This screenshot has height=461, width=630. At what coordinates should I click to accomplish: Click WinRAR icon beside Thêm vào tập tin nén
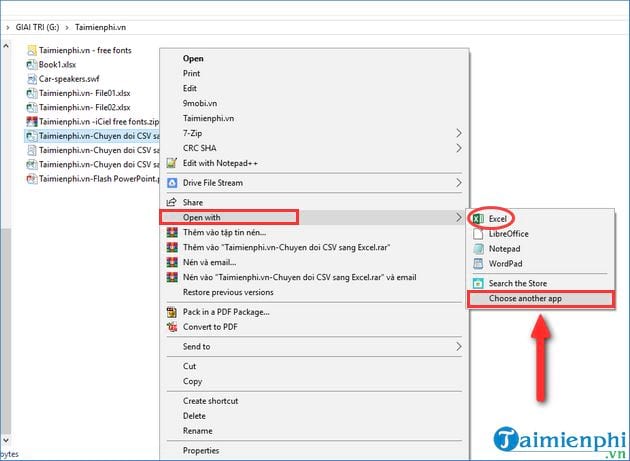(x=172, y=232)
